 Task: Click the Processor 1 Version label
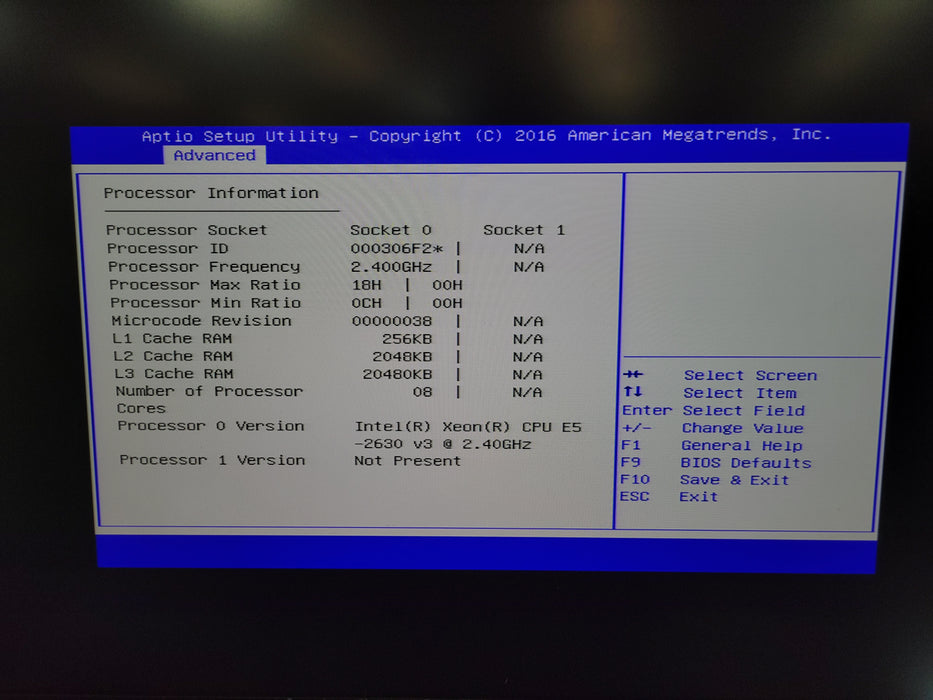[x=212, y=460]
